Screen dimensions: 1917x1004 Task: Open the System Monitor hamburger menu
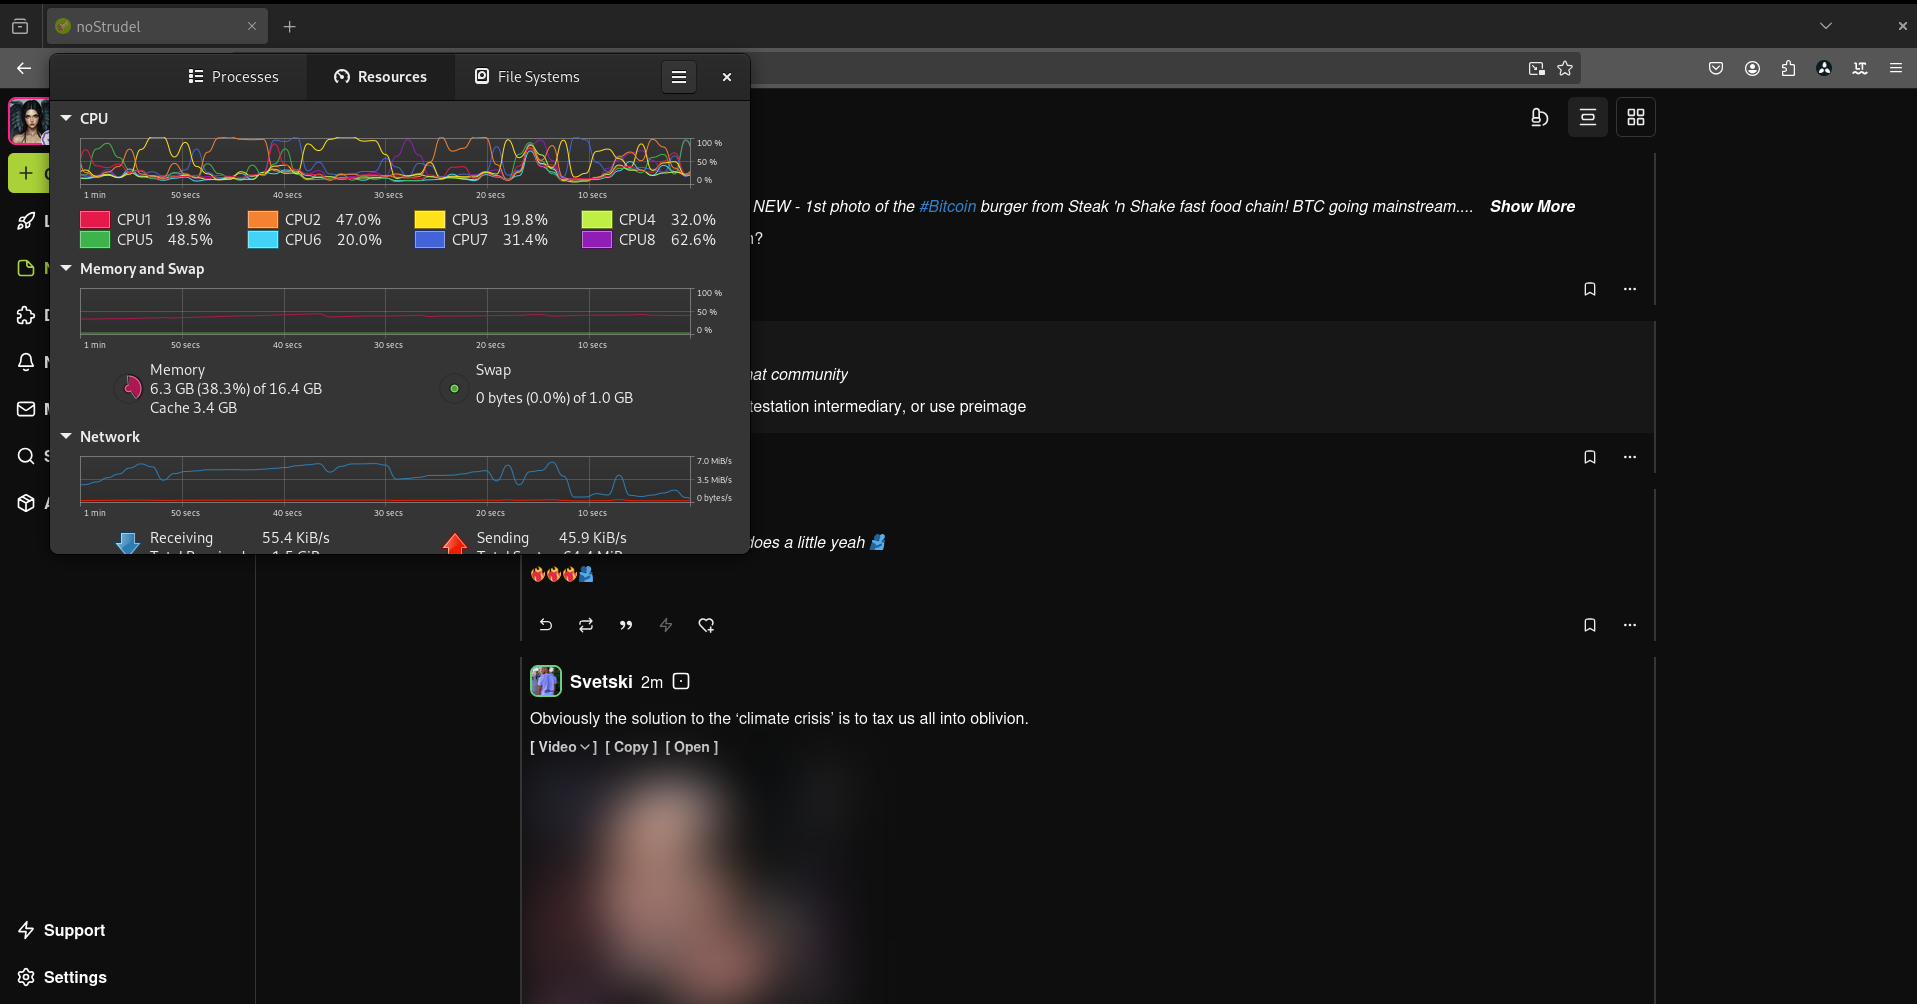click(678, 77)
